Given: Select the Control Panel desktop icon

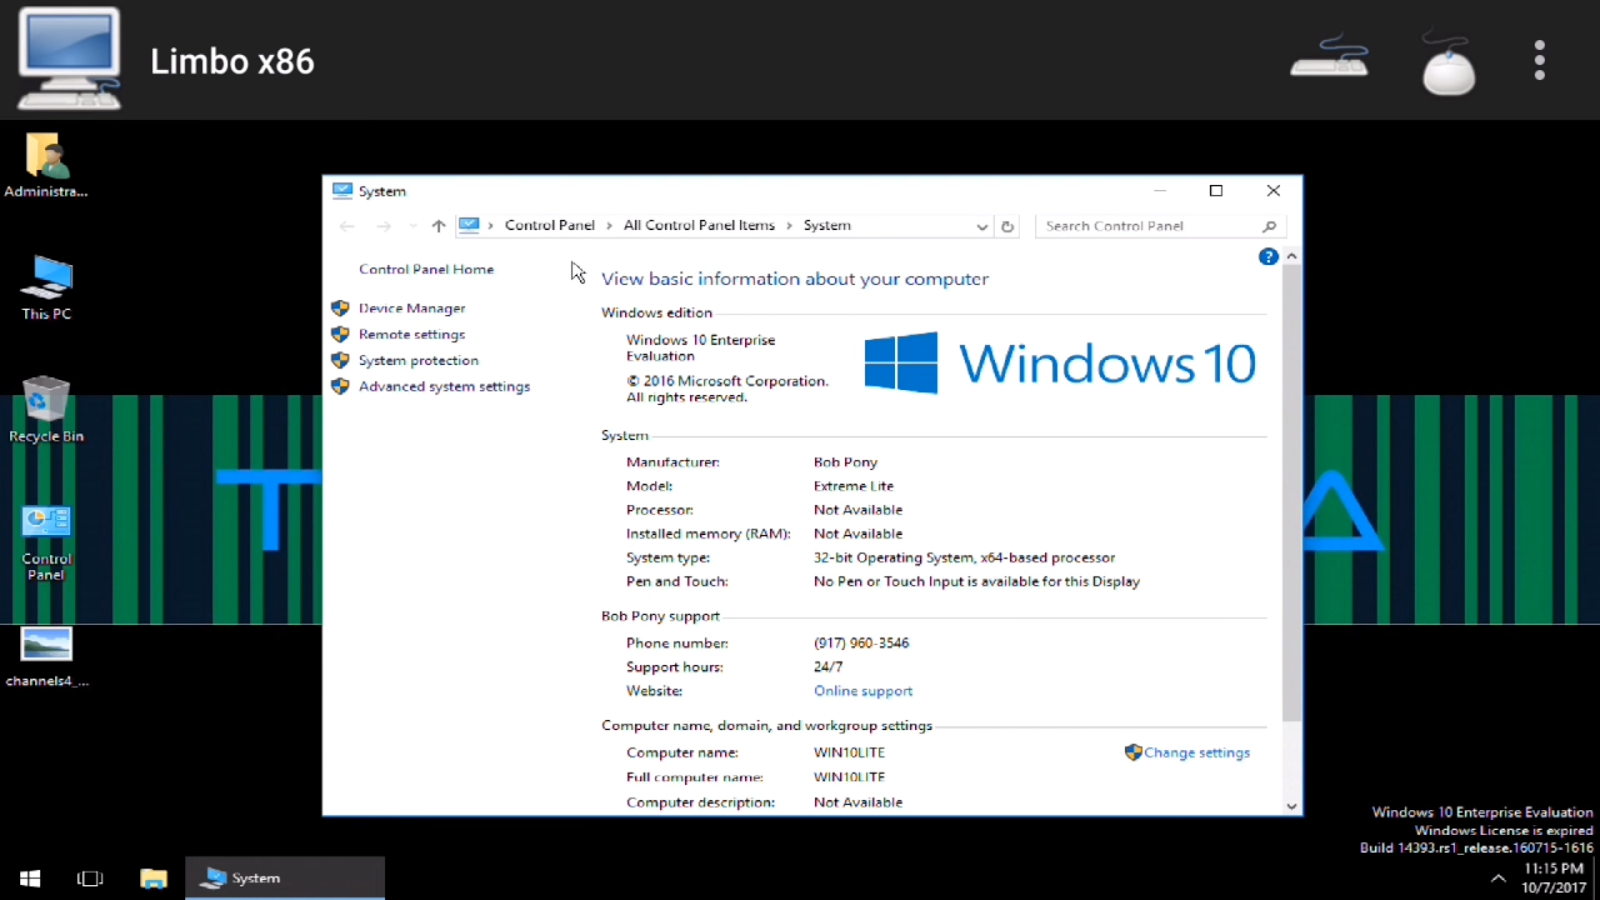Looking at the screenshot, I should 46,543.
